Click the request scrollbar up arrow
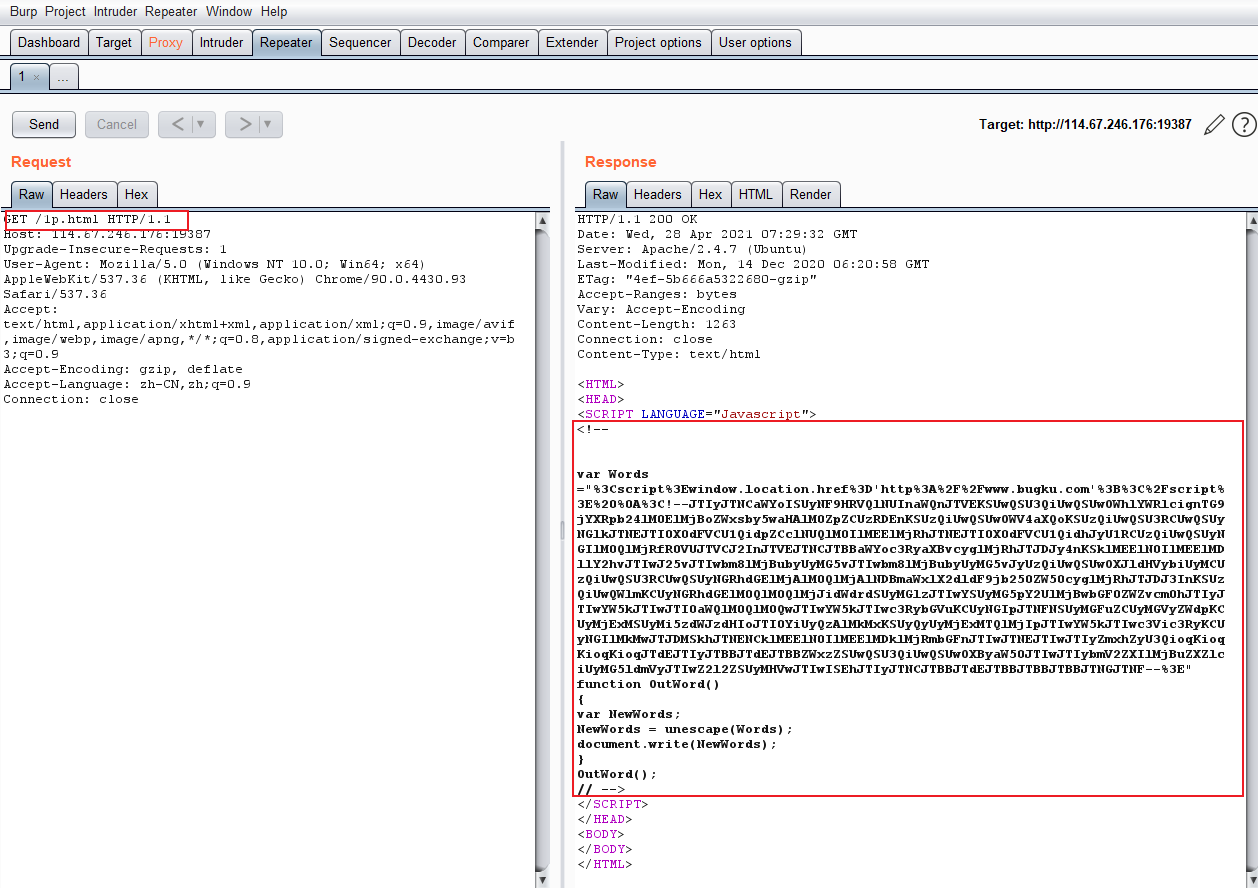Viewport: 1258px width, 888px height. pyautogui.click(x=543, y=219)
